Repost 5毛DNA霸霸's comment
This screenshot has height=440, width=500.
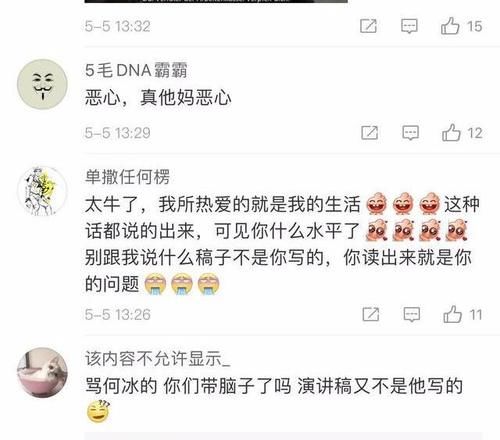(370, 133)
